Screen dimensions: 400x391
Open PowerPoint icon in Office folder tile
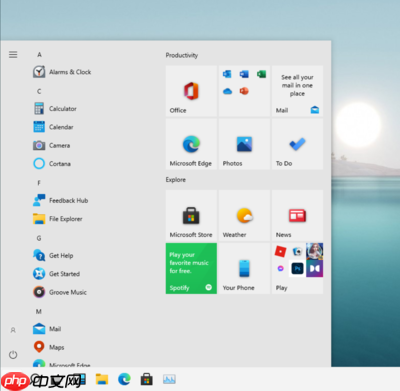click(x=244, y=91)
